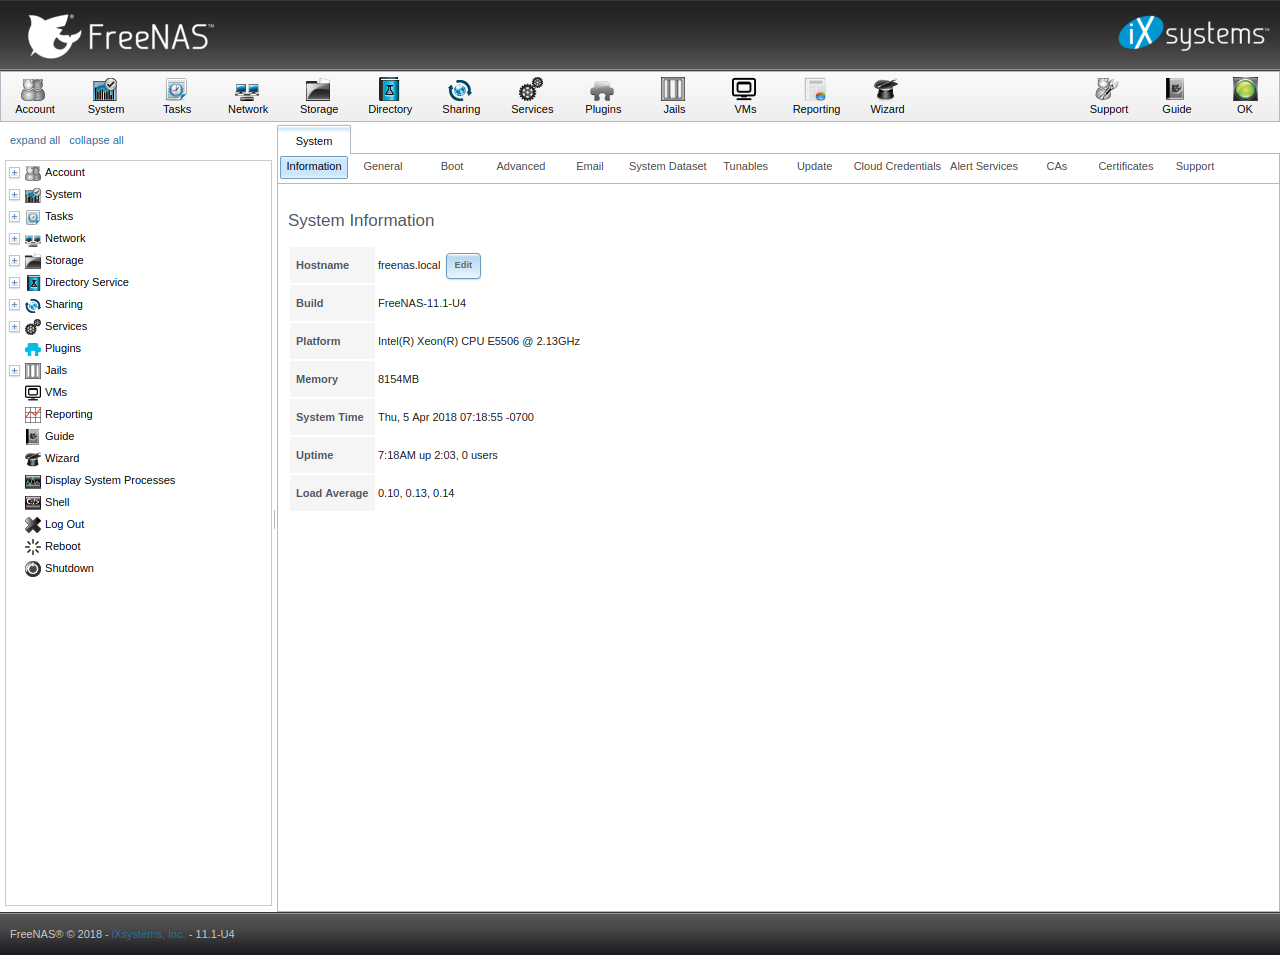
Task: Select the Jails icon in the toolbar
Action: (673, 95)
